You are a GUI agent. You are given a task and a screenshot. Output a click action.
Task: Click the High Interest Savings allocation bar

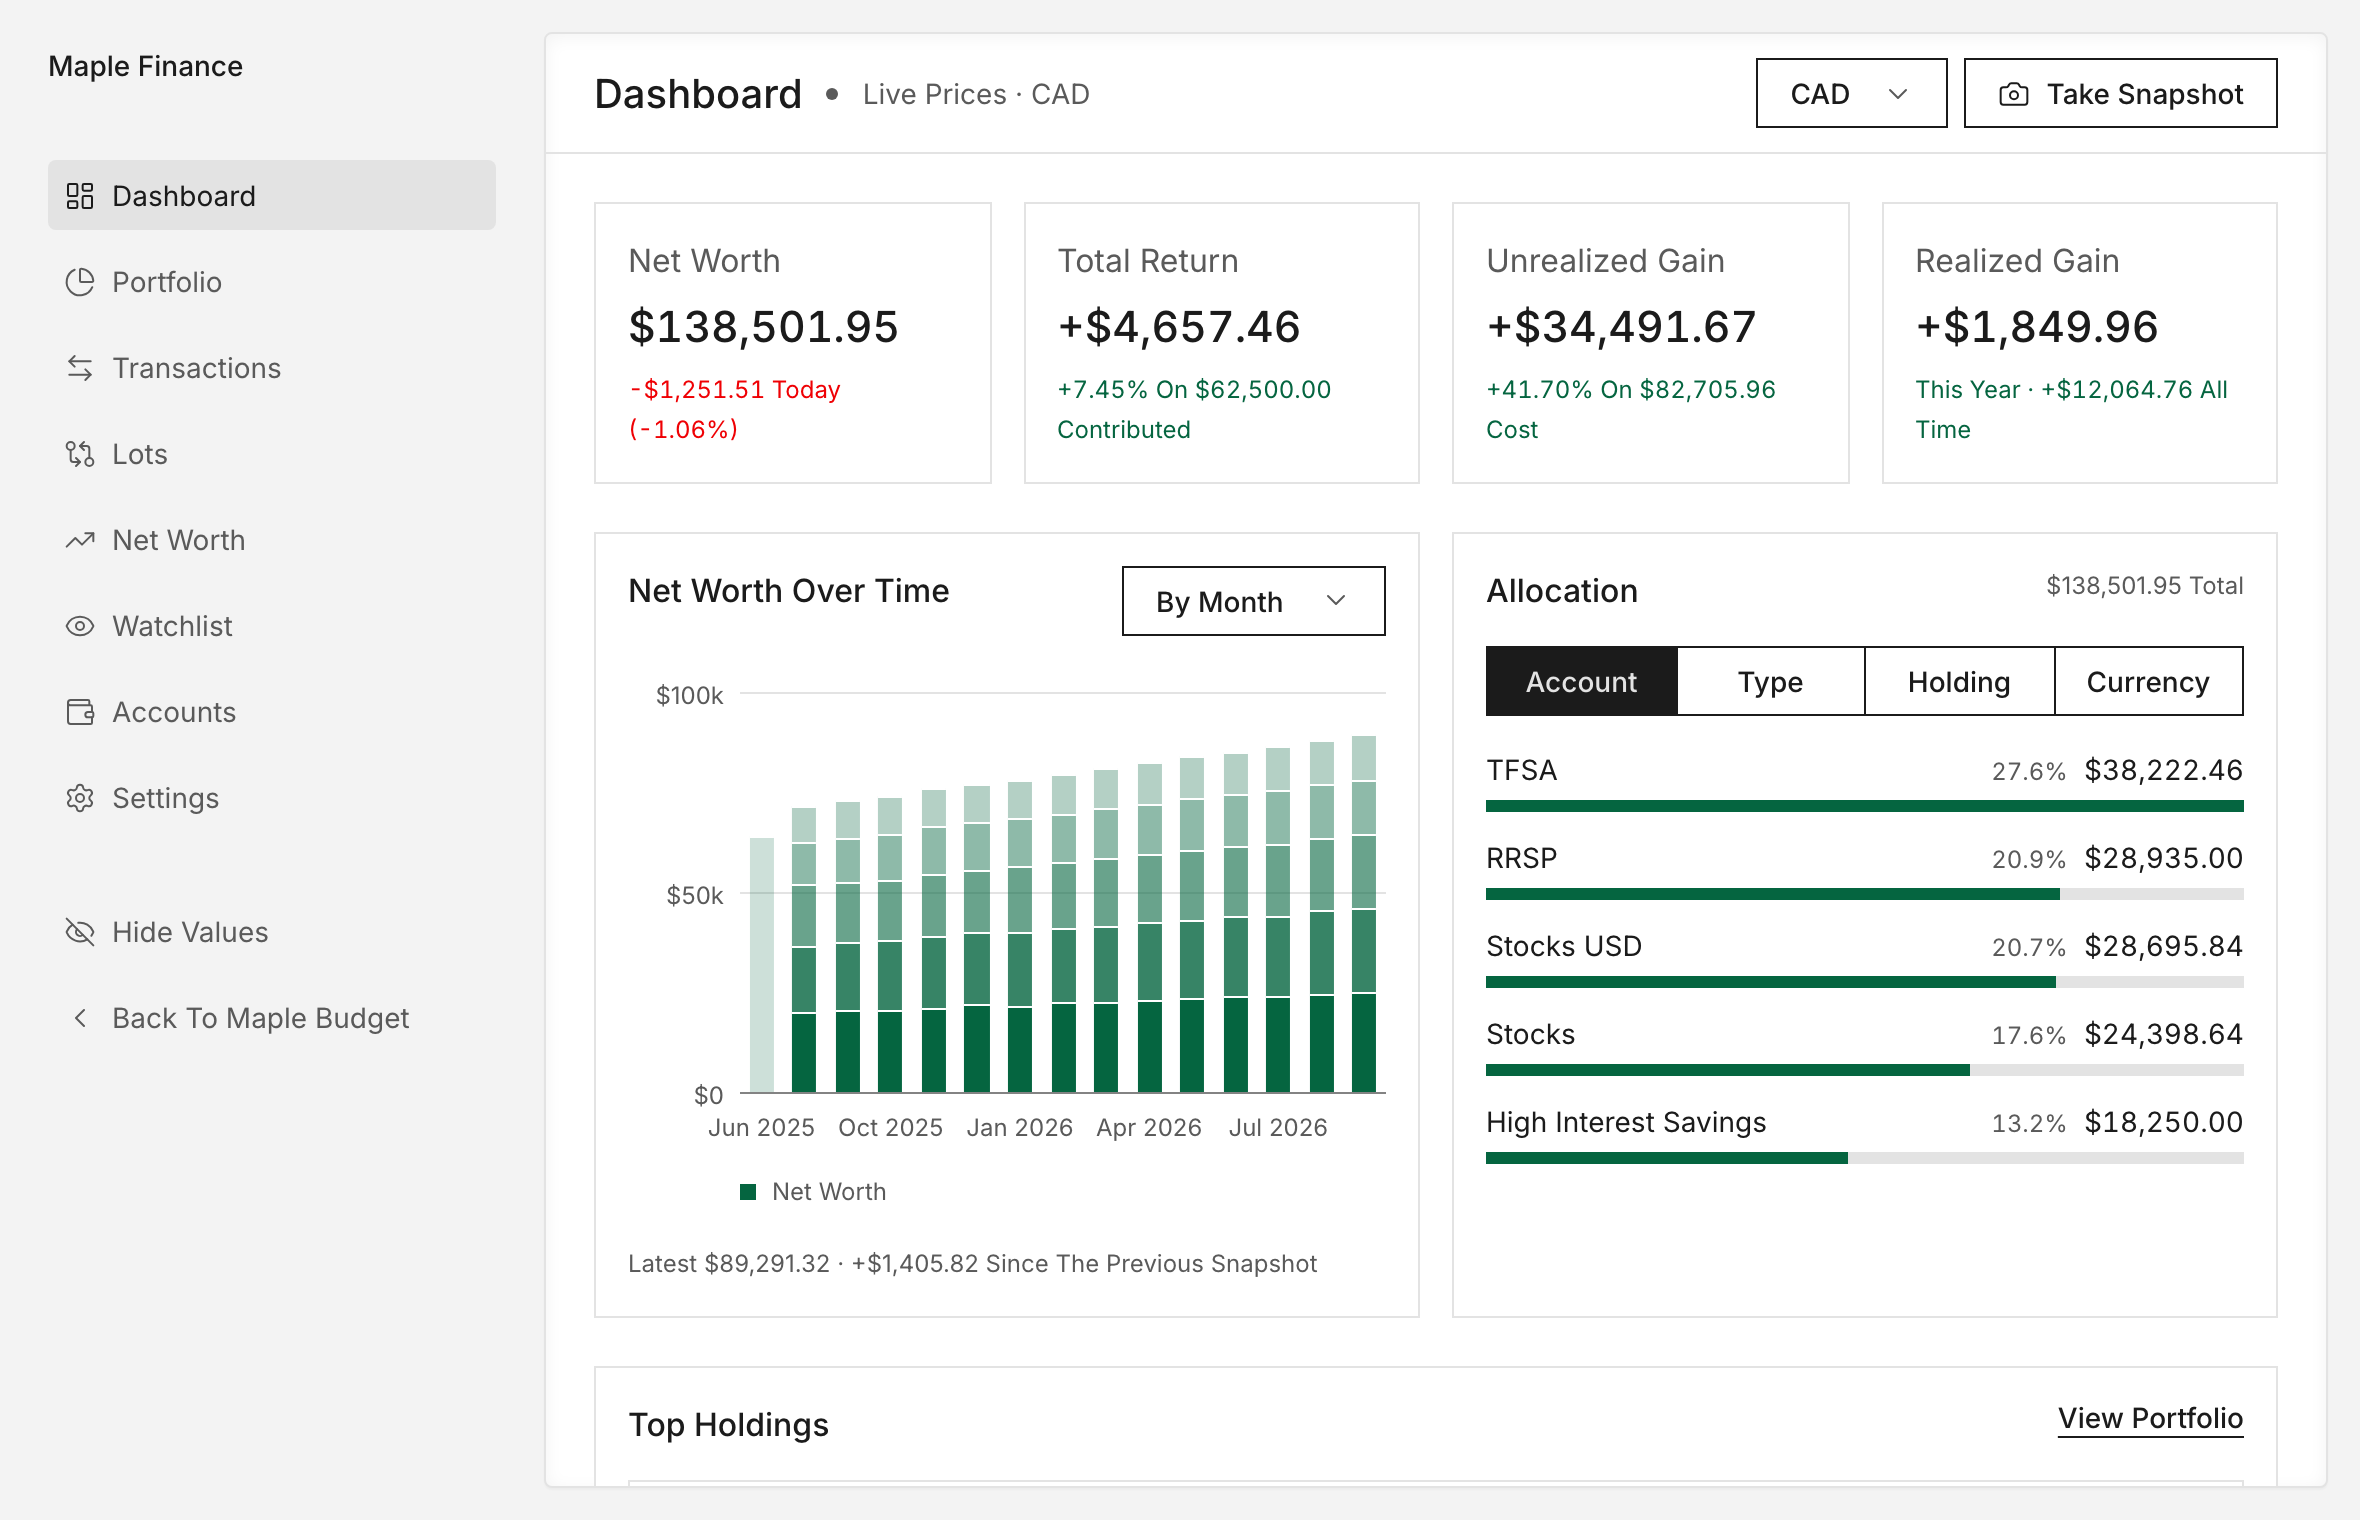point(1864,1158)
